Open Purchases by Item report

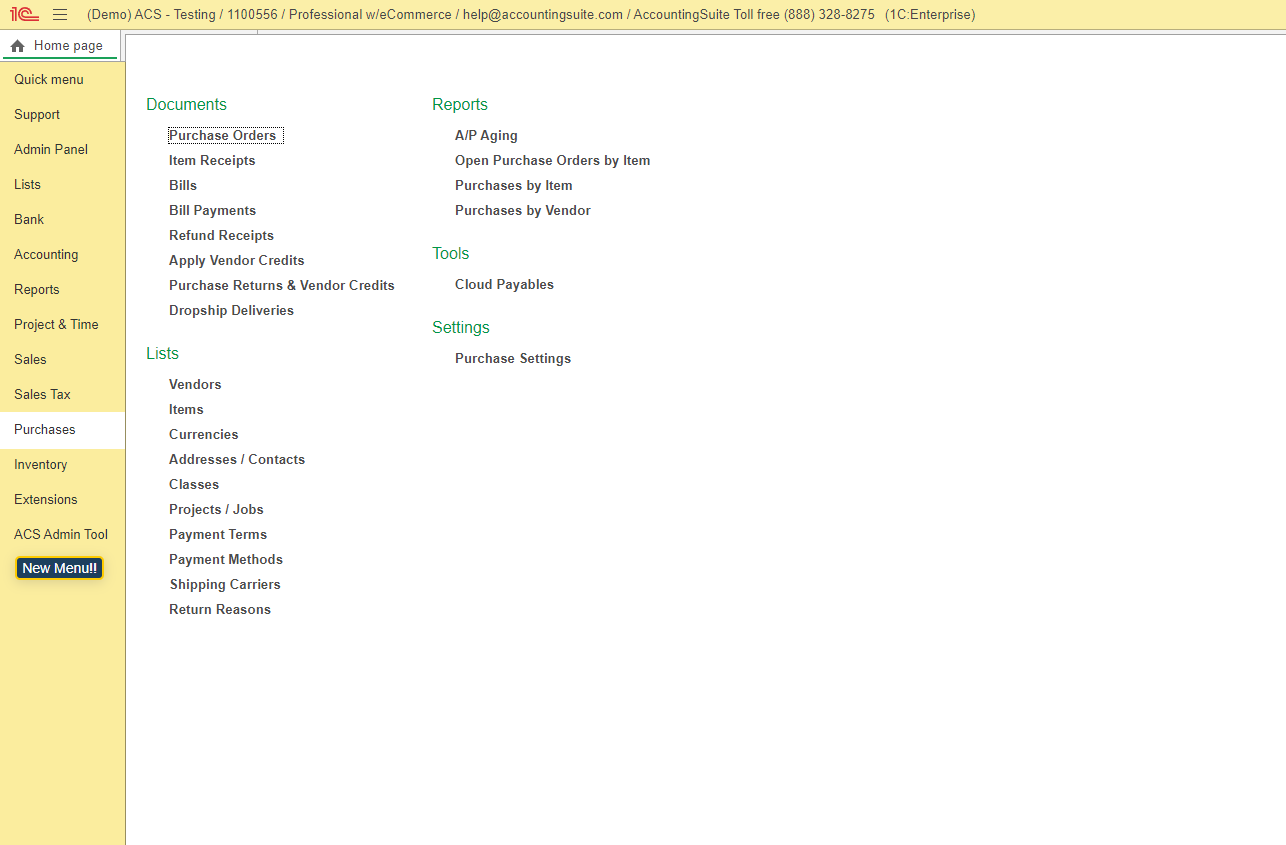[514, 186]
